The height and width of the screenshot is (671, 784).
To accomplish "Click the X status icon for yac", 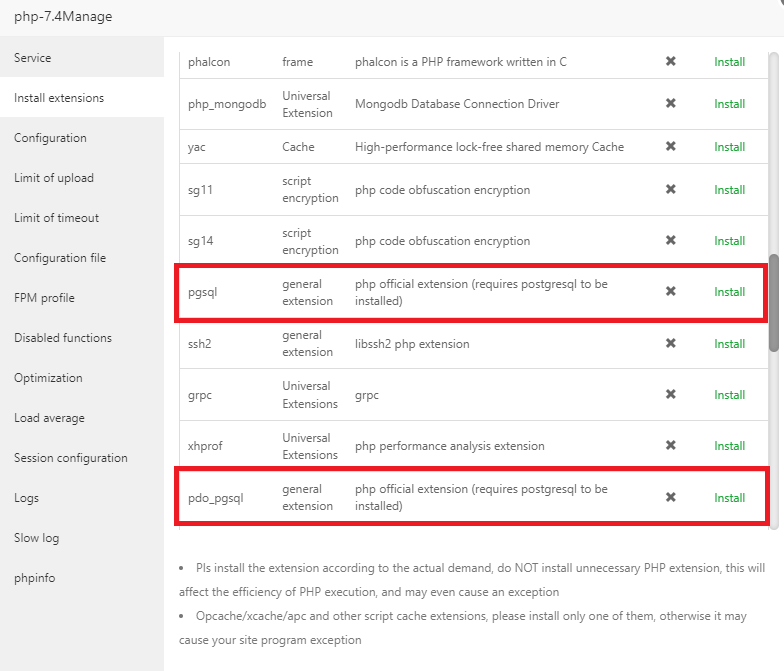I will coord(671,147).
